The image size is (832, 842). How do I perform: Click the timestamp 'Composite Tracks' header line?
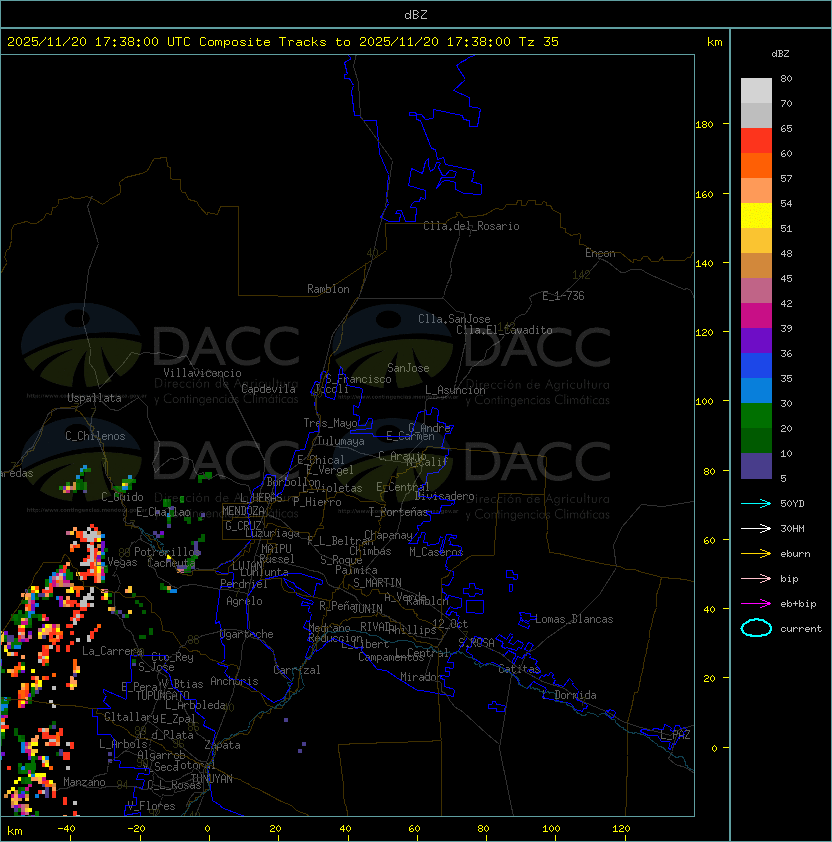[283, 42]
